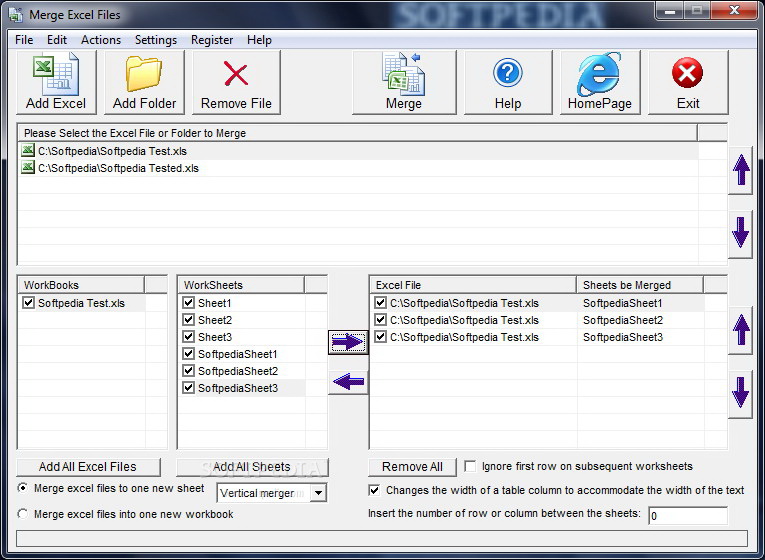
Task: Open the Register menu
Action: coord(212,40)
